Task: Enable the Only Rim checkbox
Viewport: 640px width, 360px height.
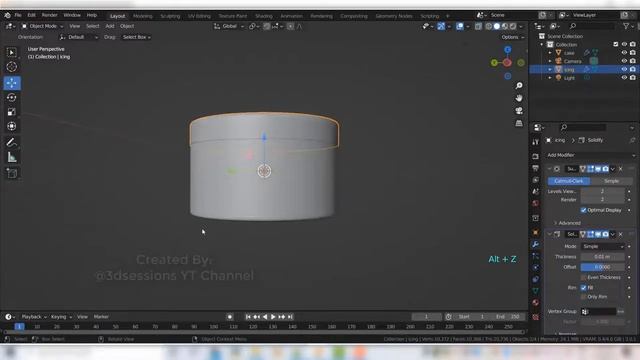Action: 583,297
